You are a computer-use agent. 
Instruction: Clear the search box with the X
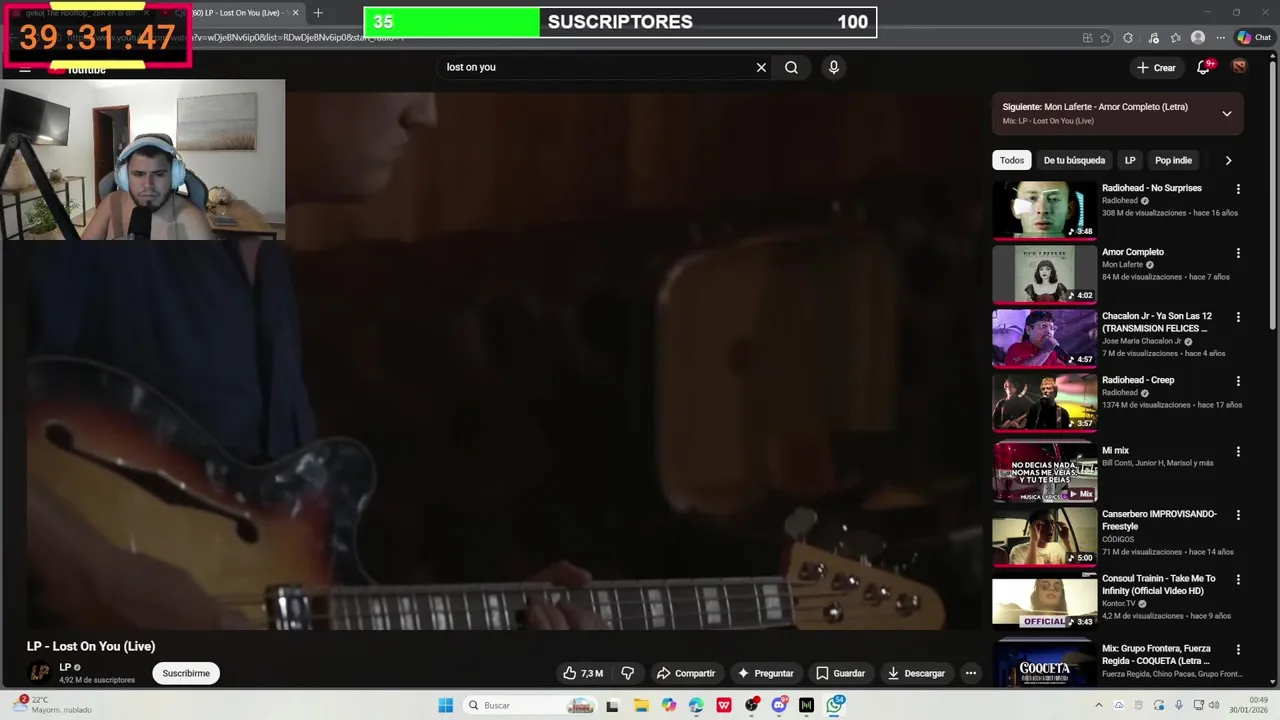761,67
